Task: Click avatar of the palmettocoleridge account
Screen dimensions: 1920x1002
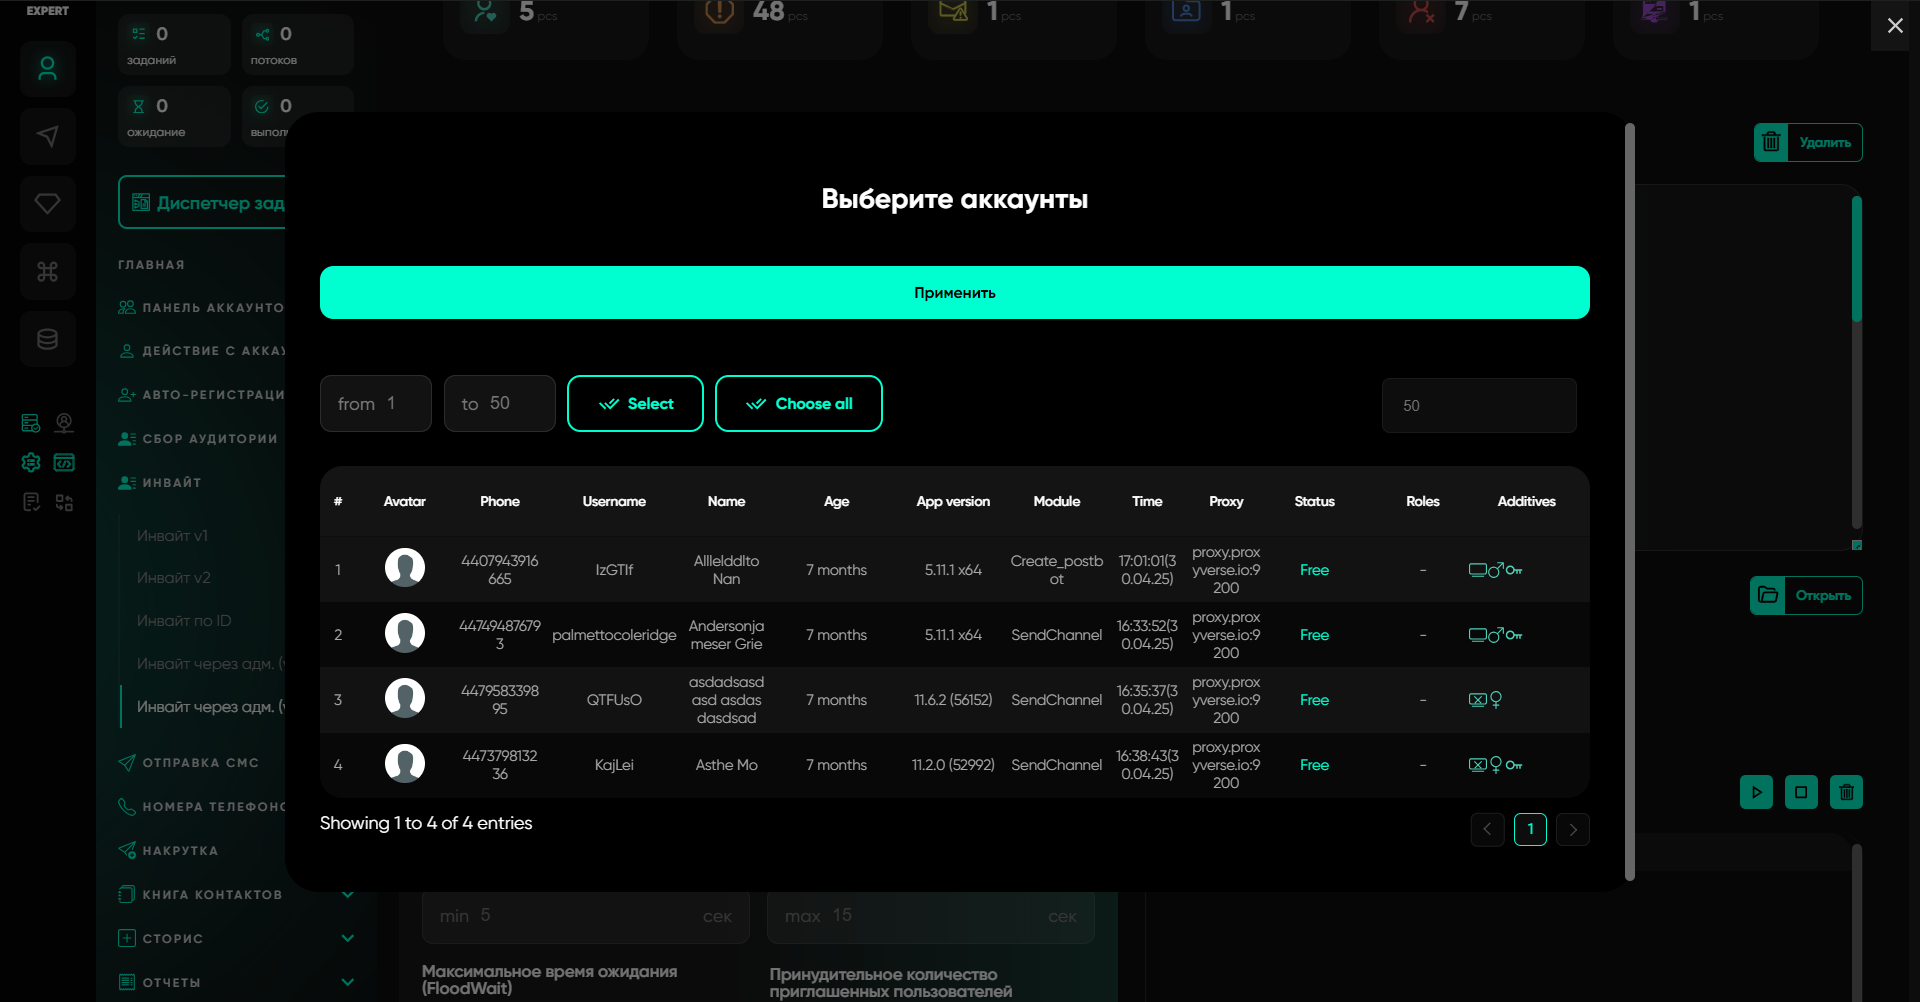Action: tap(405, 634)
